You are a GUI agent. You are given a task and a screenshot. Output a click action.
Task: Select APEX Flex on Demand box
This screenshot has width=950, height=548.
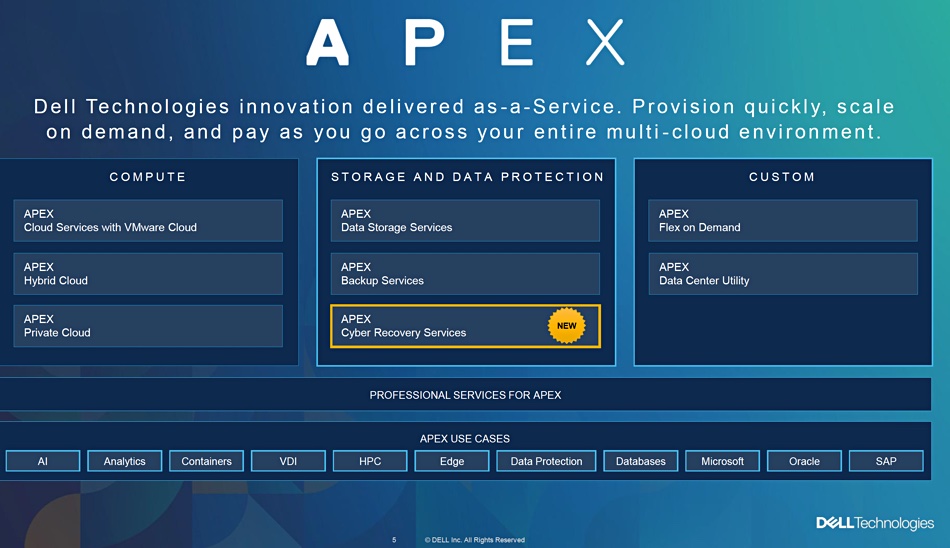(783, 221)
